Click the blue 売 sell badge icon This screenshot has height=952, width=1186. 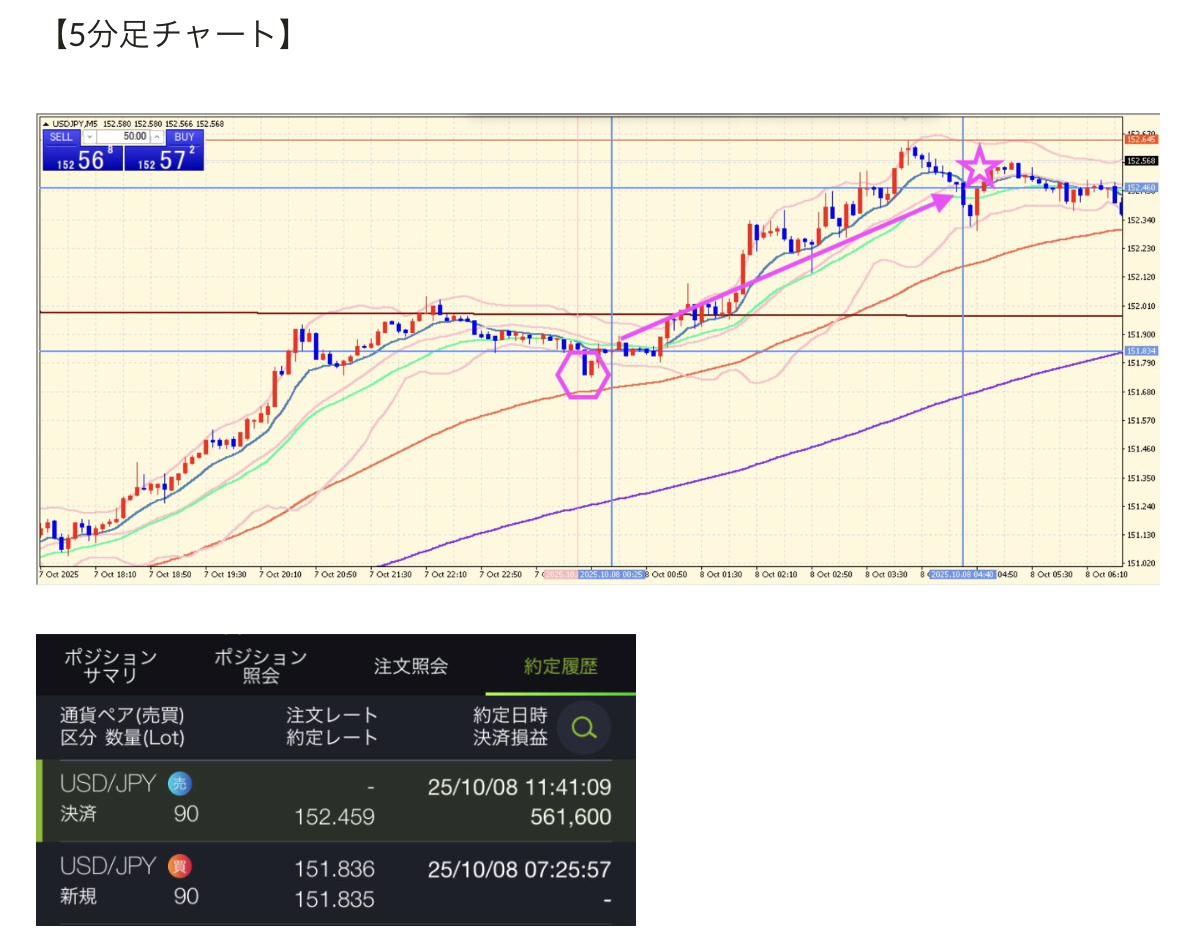179,784
